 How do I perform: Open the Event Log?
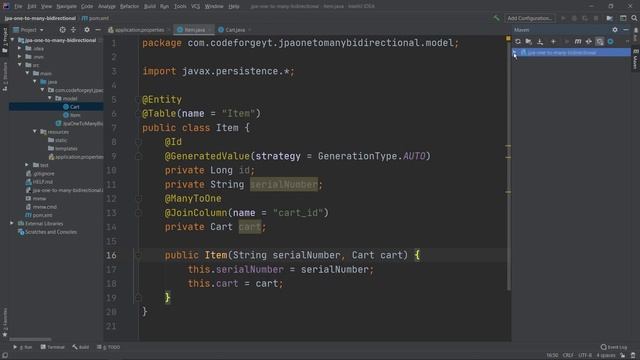pyautogui.click(x=614, y=347)
